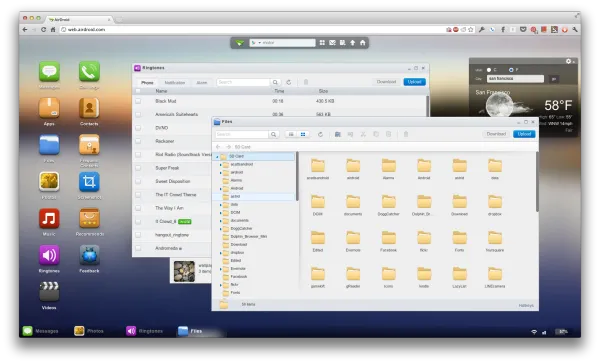Collapse the SD Card tree node

pos(217,157)
